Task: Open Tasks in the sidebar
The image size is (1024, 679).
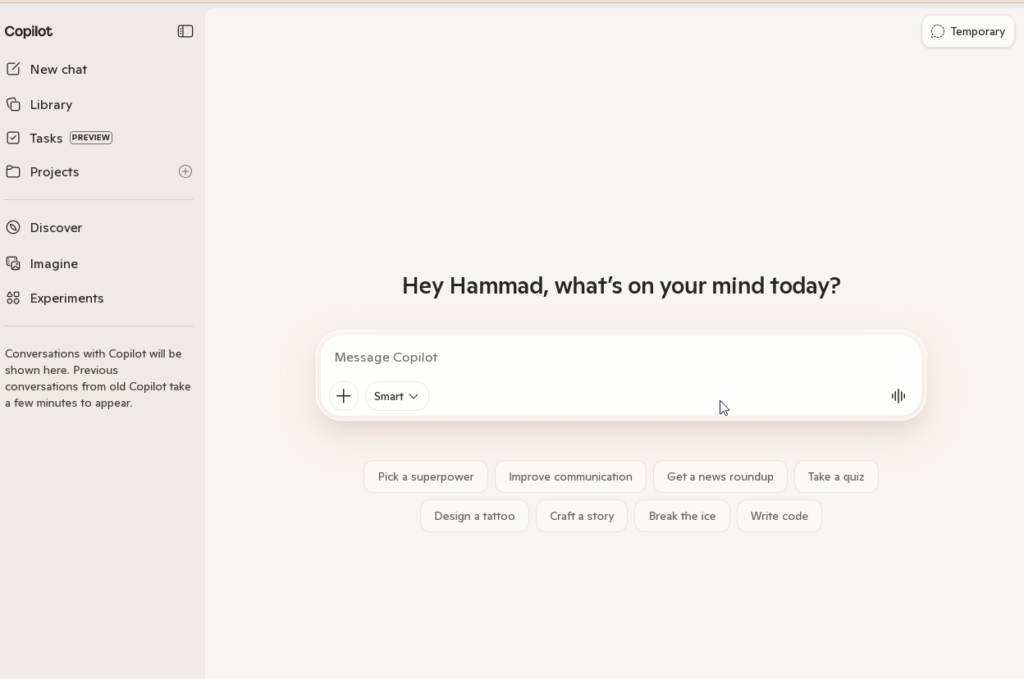Action: point(46,138)
